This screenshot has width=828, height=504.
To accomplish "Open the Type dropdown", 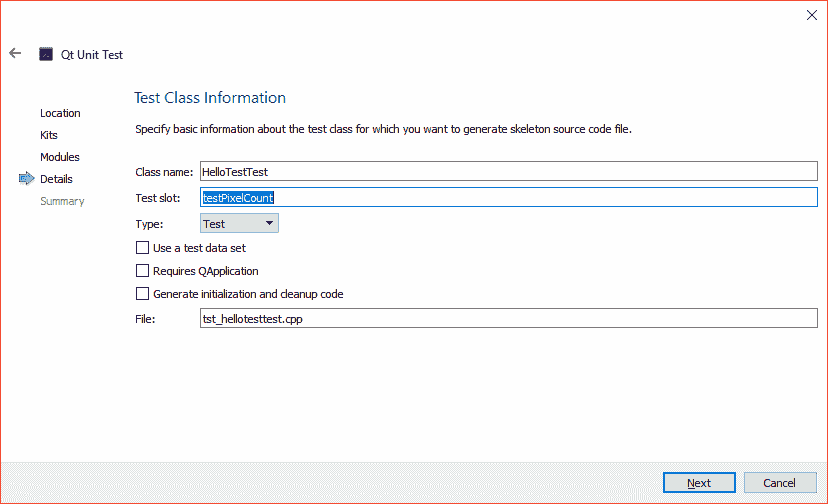I will [239, 224].
